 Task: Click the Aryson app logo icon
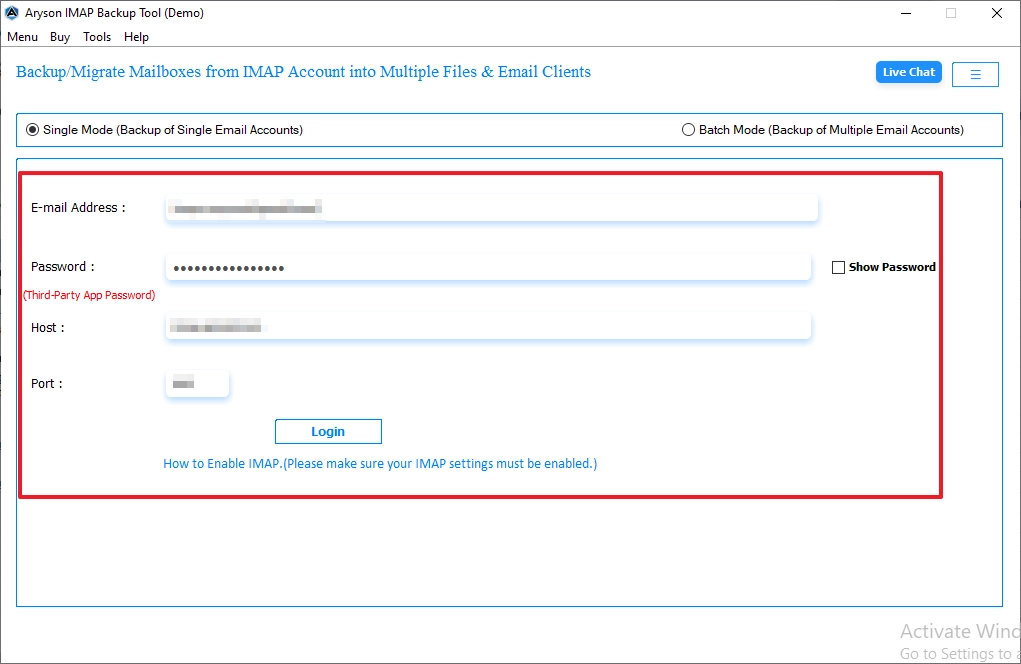coord(12,13)
